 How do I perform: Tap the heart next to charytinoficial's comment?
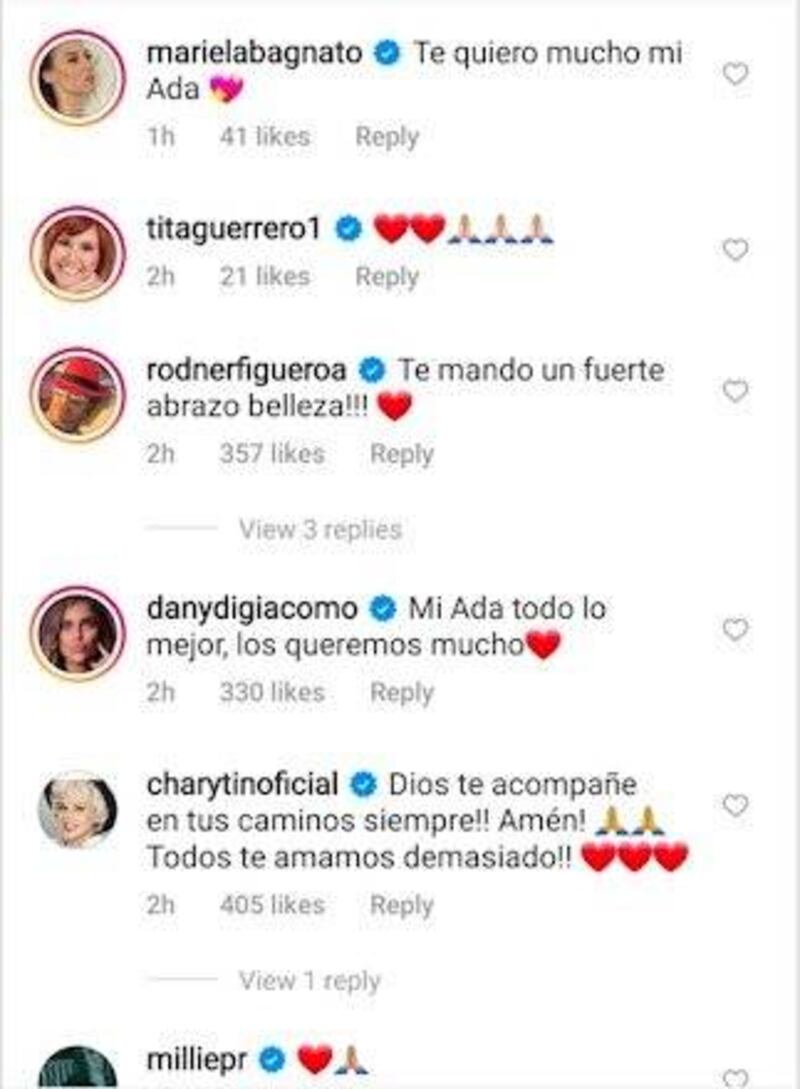tap(735, 806)
